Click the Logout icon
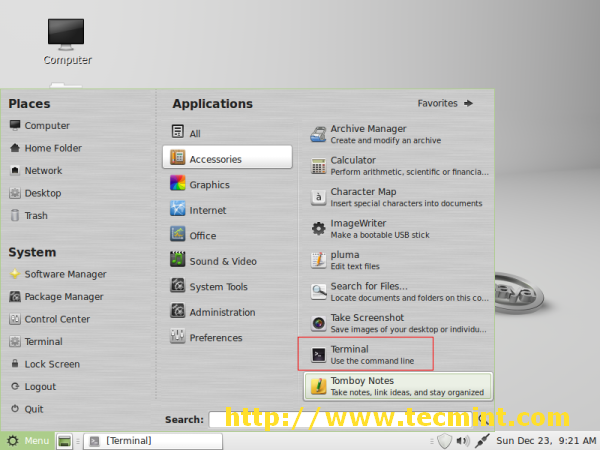The height and width of the screenshot is (450, 600). coord(15,386)
